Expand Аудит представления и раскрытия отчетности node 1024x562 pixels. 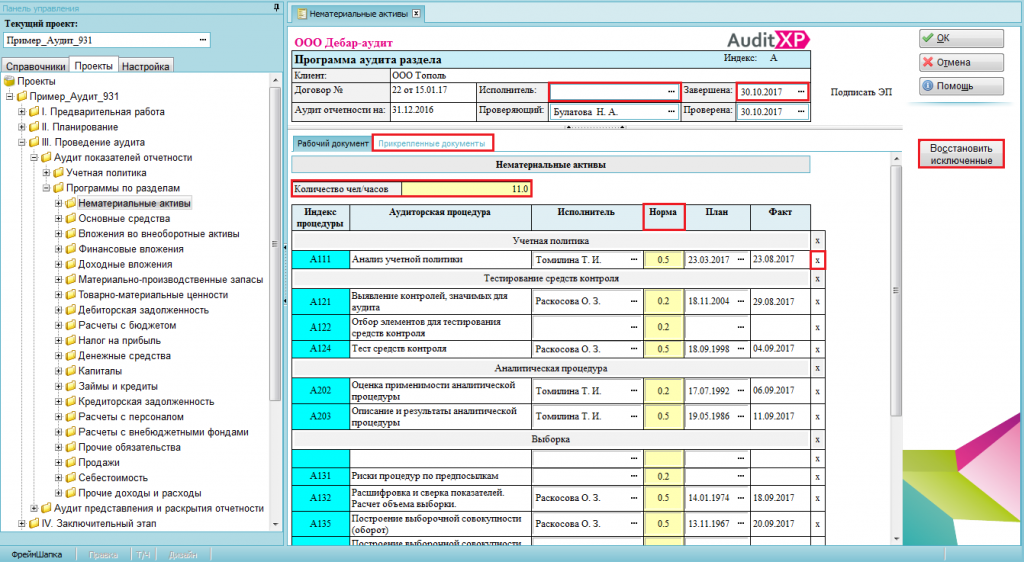click(34, 508)
